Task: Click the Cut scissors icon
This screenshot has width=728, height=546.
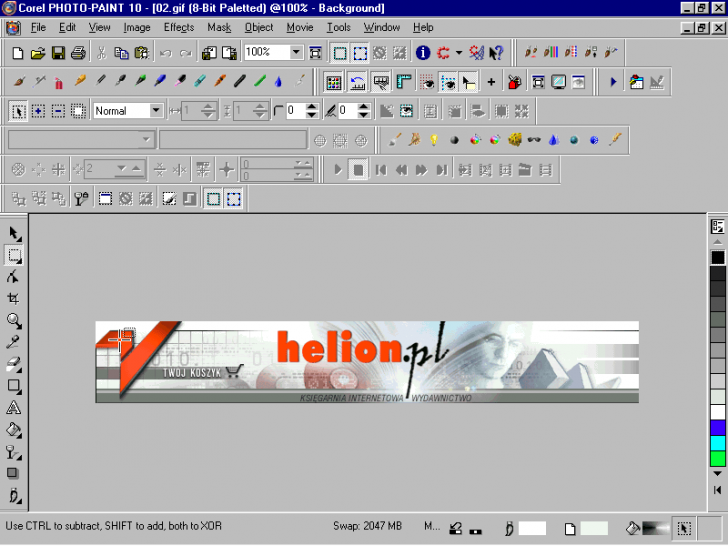Action: pyautogui.click(x=101, y=53)
